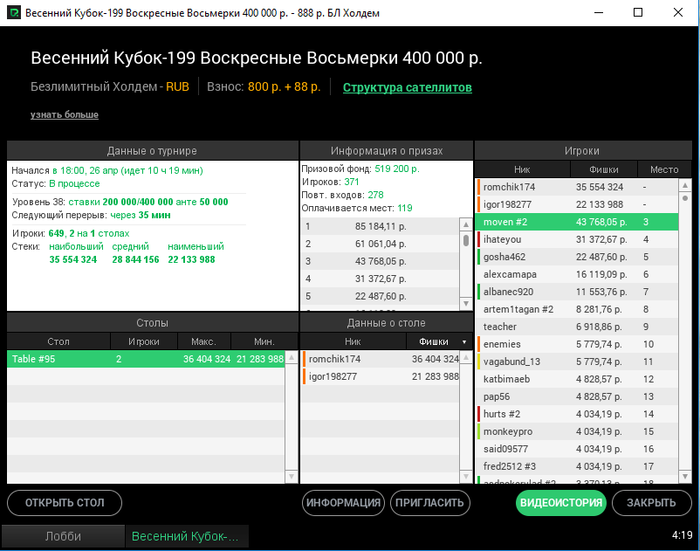Click table data scrollbar down arrow
The height and width of the screenshot is (551, 700).
pyautogui.click(x=466, y=476)
